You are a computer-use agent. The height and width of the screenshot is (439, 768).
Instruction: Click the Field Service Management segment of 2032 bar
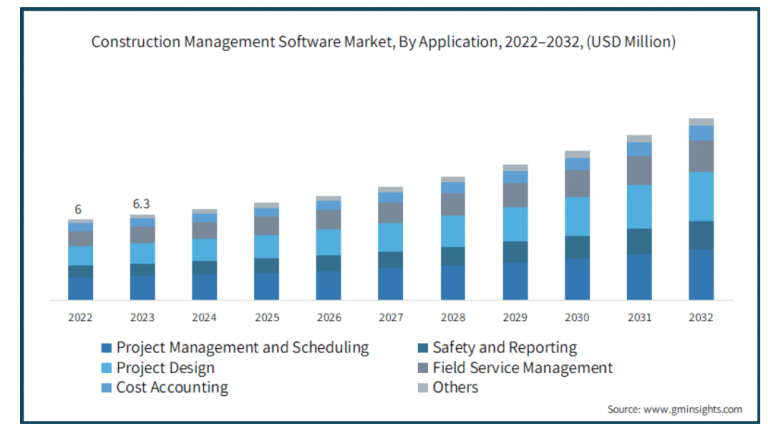[701, 156]
